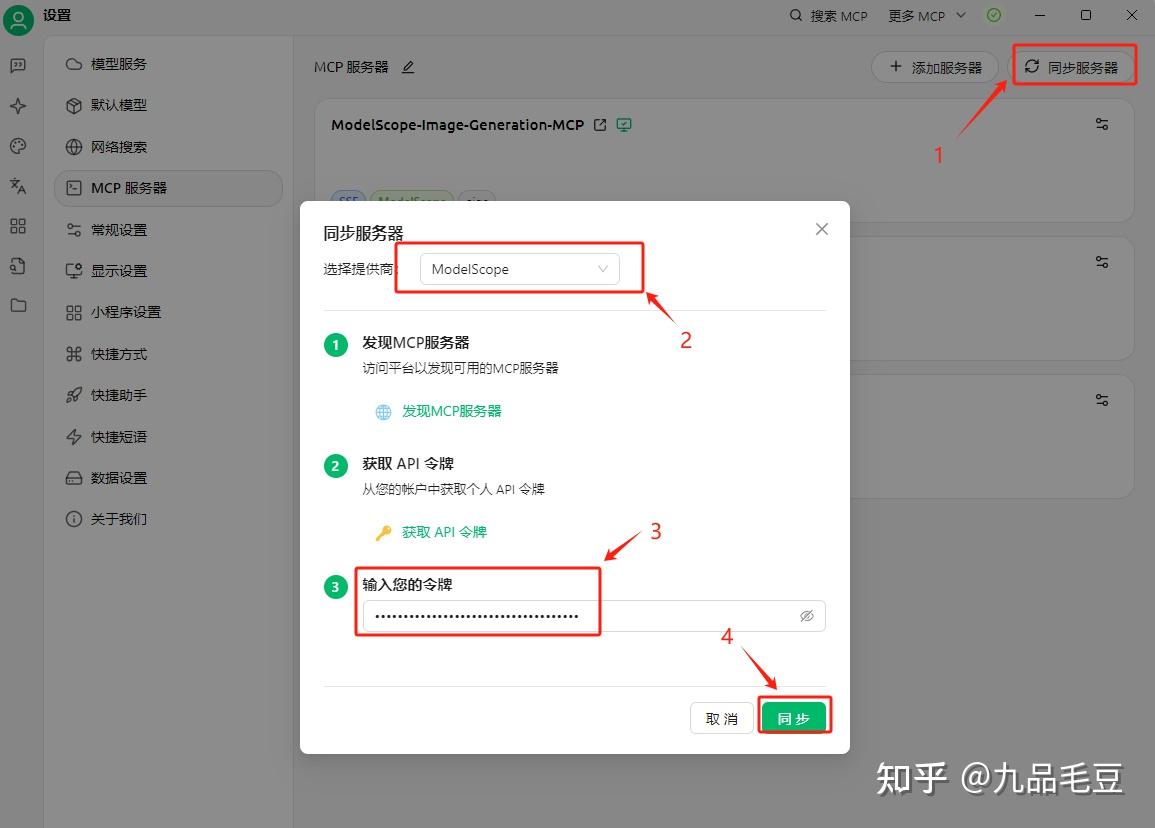Click the monitor icon next to the server title

click(623, 124)
